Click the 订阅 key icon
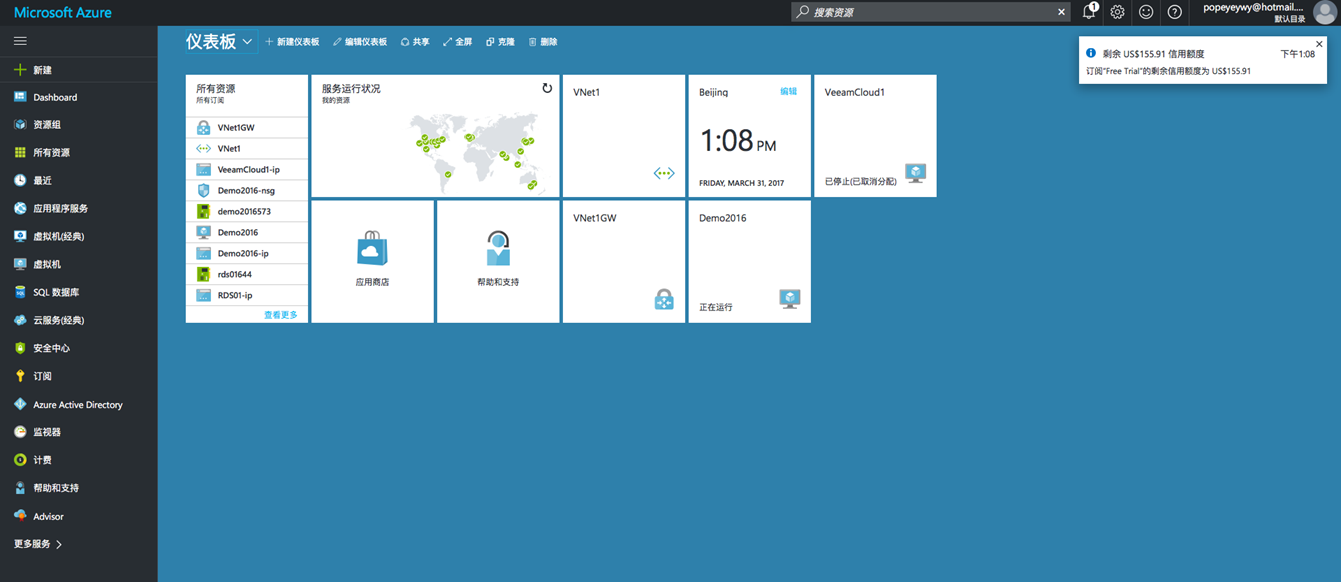Image resolution: width=1341 pixels, height=582 pixels. (x=20, y=376)
